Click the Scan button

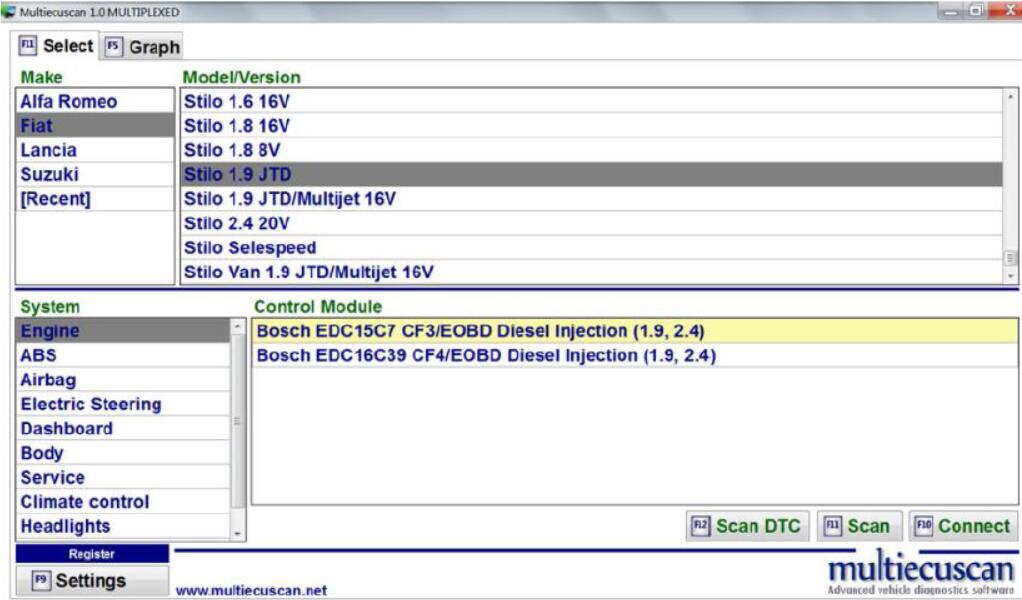pos(859,526)
